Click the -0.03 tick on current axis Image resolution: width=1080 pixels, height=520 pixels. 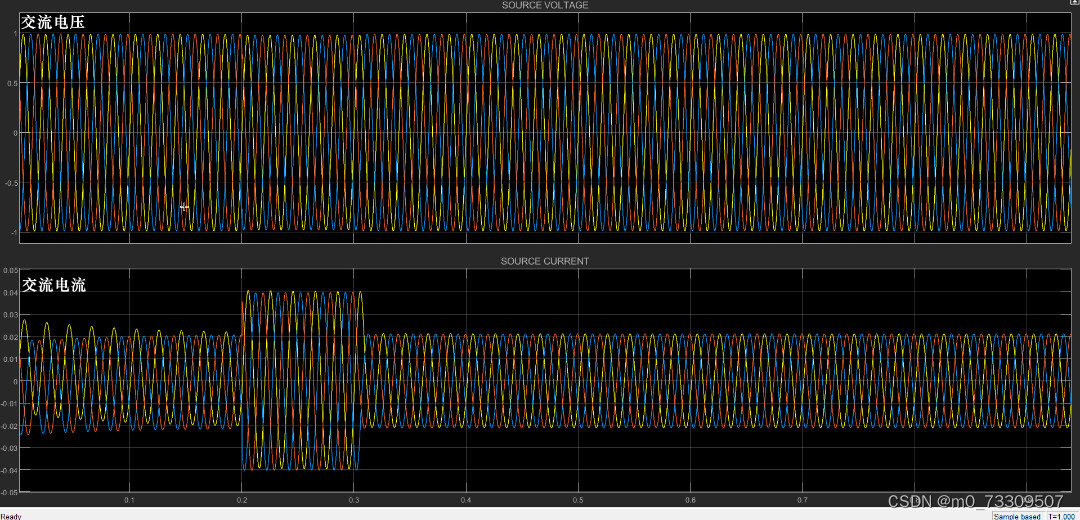[8, 448]
